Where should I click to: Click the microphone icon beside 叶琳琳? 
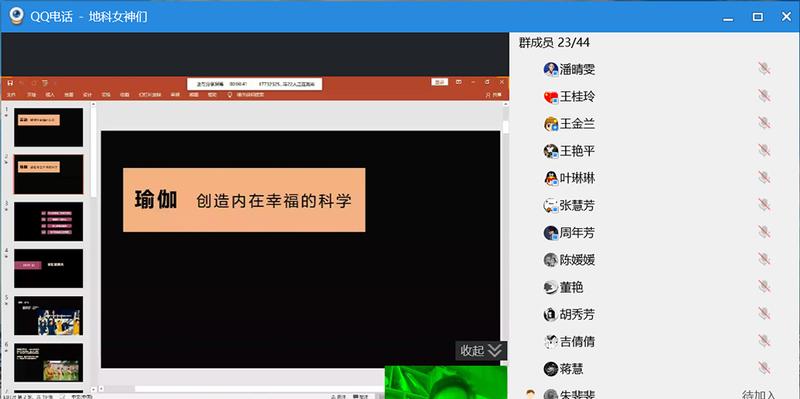point(764,178)
